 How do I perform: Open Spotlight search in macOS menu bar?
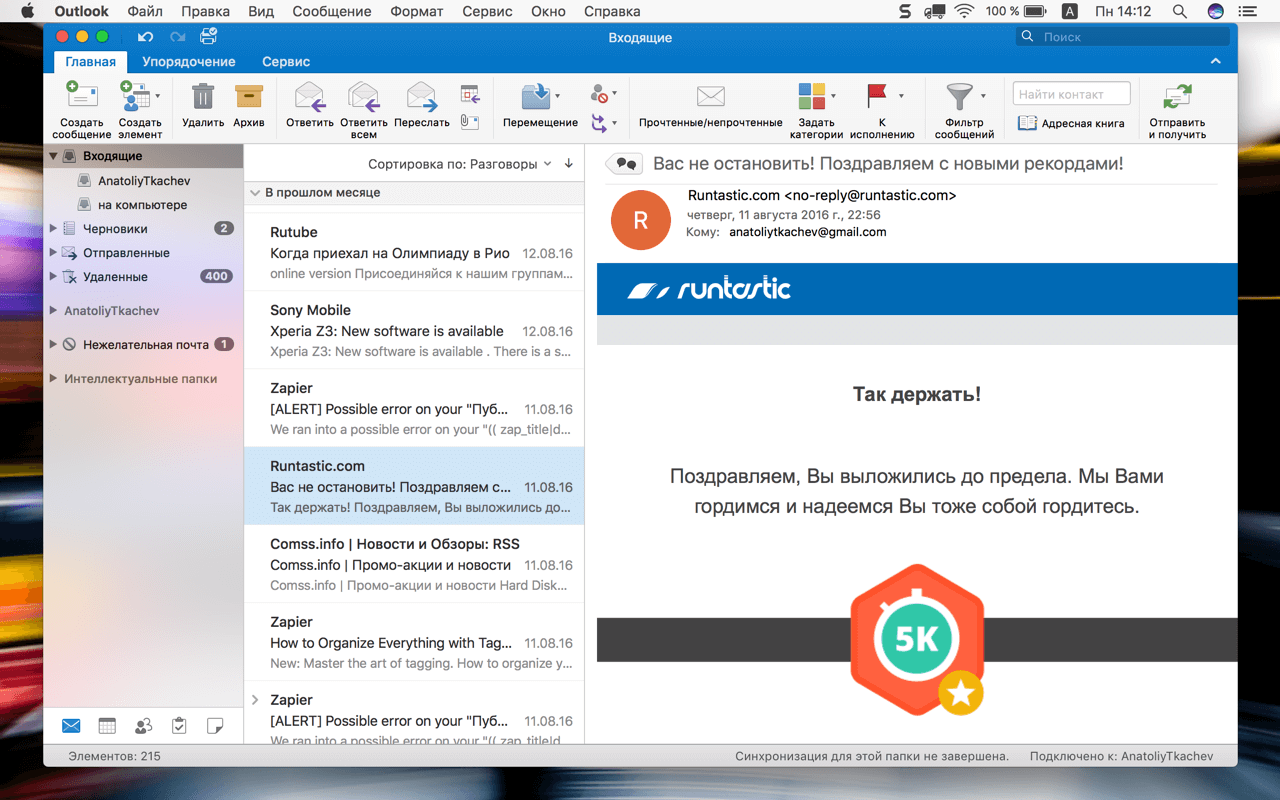(1180, 12)
